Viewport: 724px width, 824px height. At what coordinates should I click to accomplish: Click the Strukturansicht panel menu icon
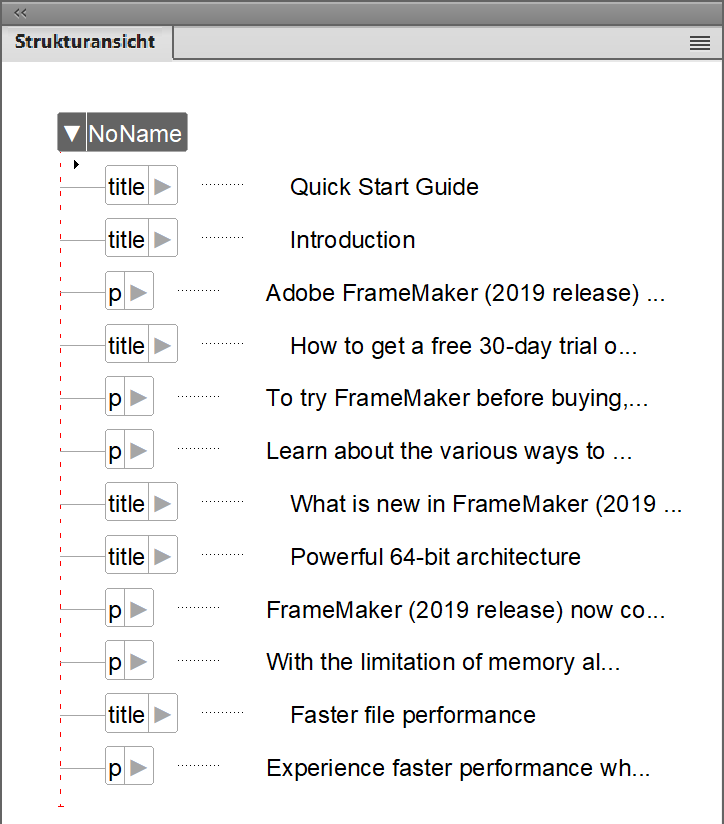click(x=699, y=41)
